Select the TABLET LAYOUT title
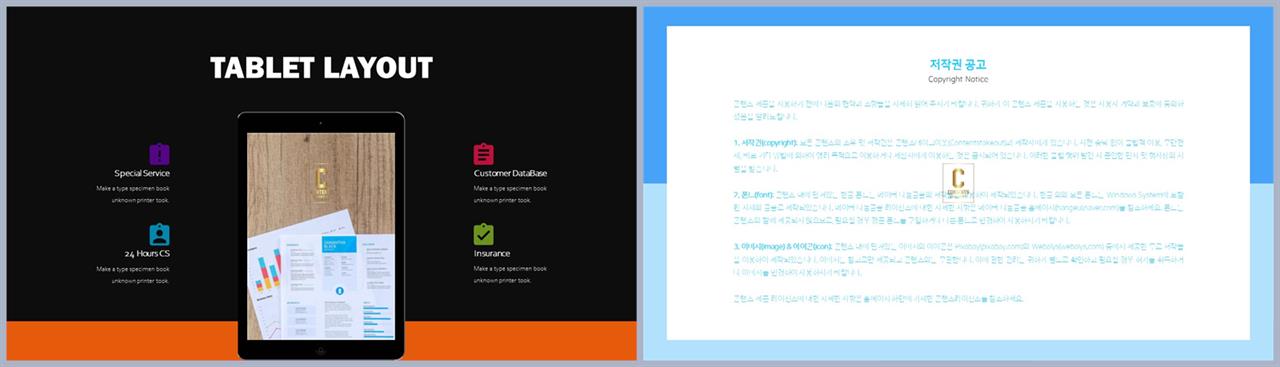This screenshot has height=367, width=1280. [x=321, y=68]
